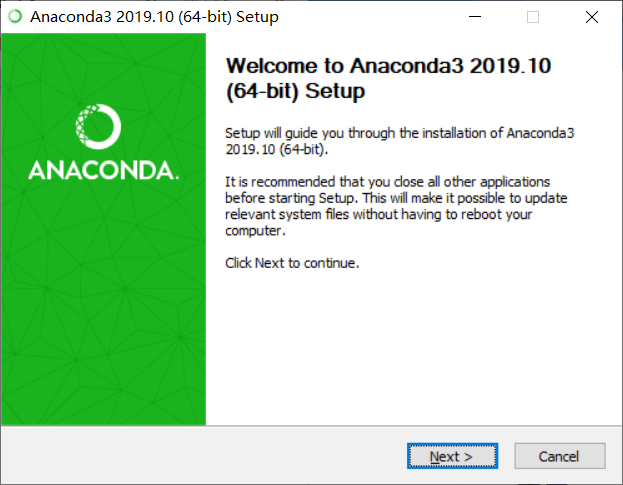Click the '(64-bit) Setup' heading line
The image size is (623, 485).
pos(297,92)
